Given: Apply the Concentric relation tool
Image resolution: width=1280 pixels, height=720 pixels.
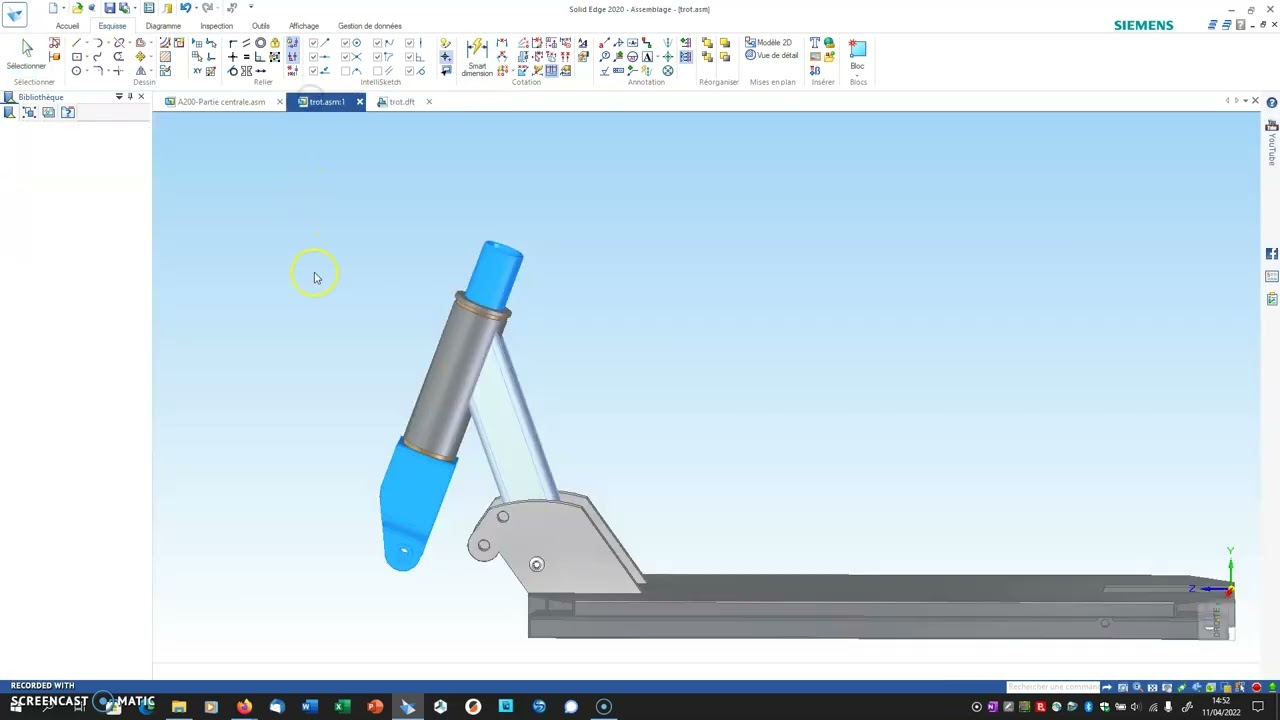Looking at the screenshot, I should coord(260,43).
